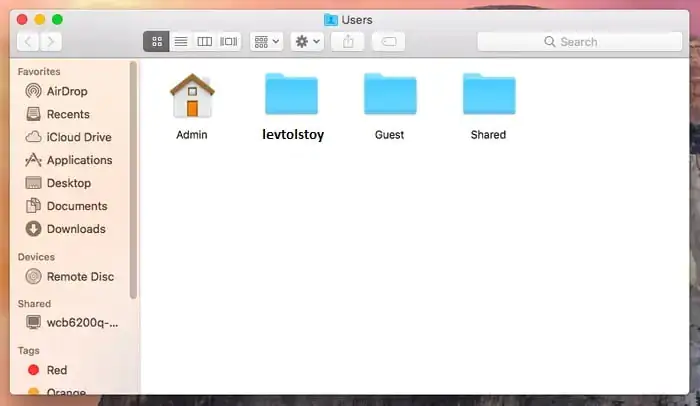Select the Guest folder icon
The width and height of the screenshot is (700, 406).
point(390,94)
